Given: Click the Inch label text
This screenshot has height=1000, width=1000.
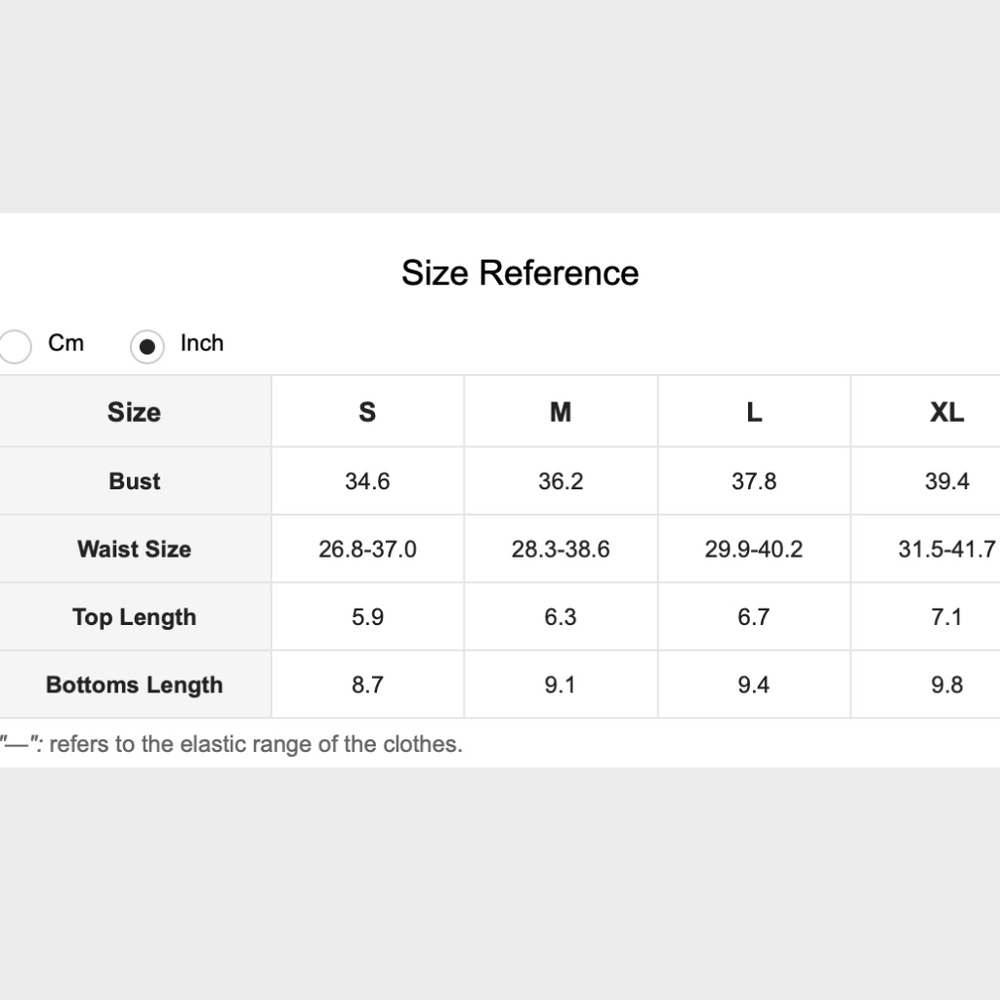Looking at the screenshot, I should pos(202,343).
